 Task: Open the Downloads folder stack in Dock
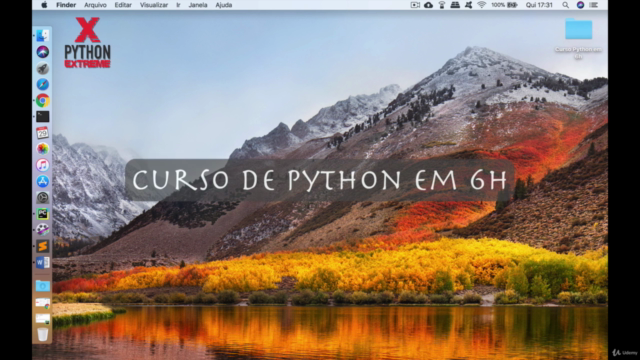coord(42,286)
